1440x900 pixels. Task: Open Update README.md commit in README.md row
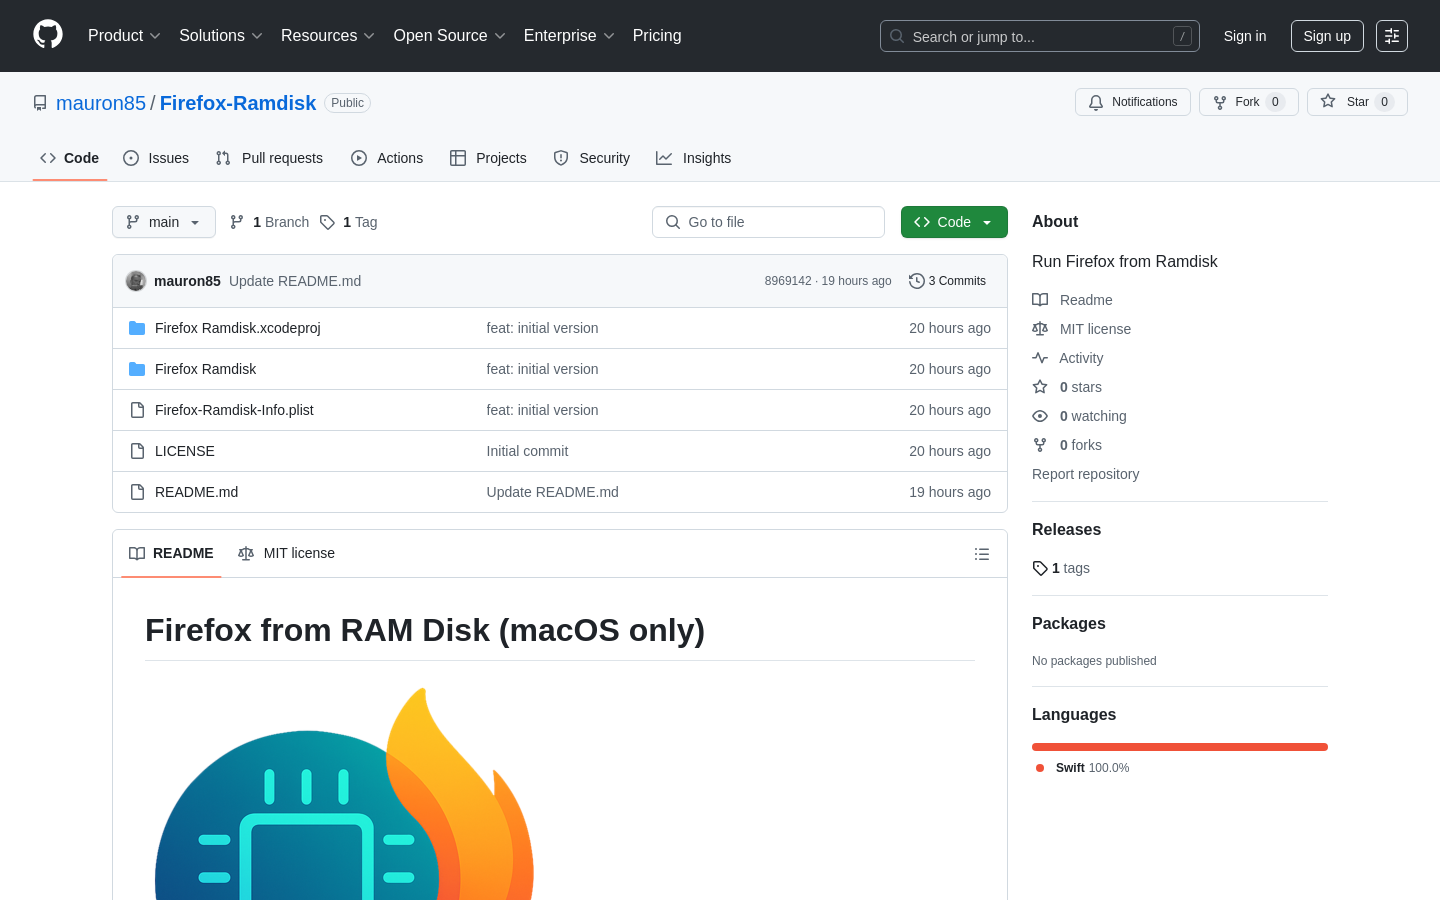[x=553, y=492]
